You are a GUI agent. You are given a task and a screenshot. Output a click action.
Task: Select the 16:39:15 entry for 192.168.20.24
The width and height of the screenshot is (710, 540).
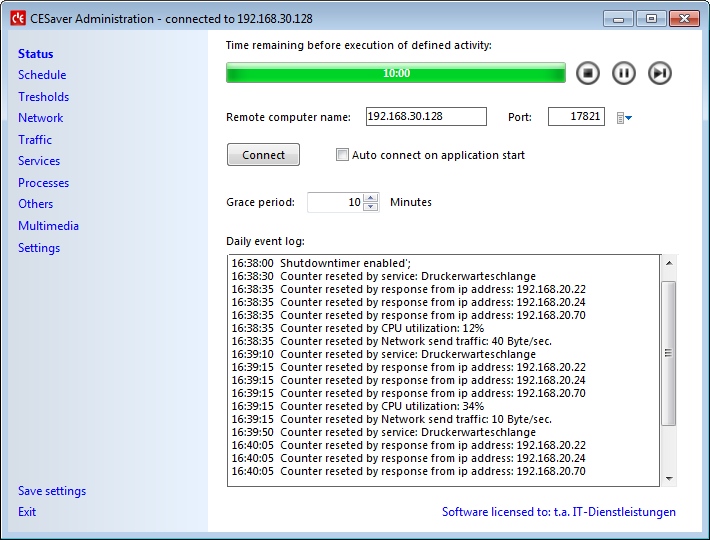[x=408, y=380]
